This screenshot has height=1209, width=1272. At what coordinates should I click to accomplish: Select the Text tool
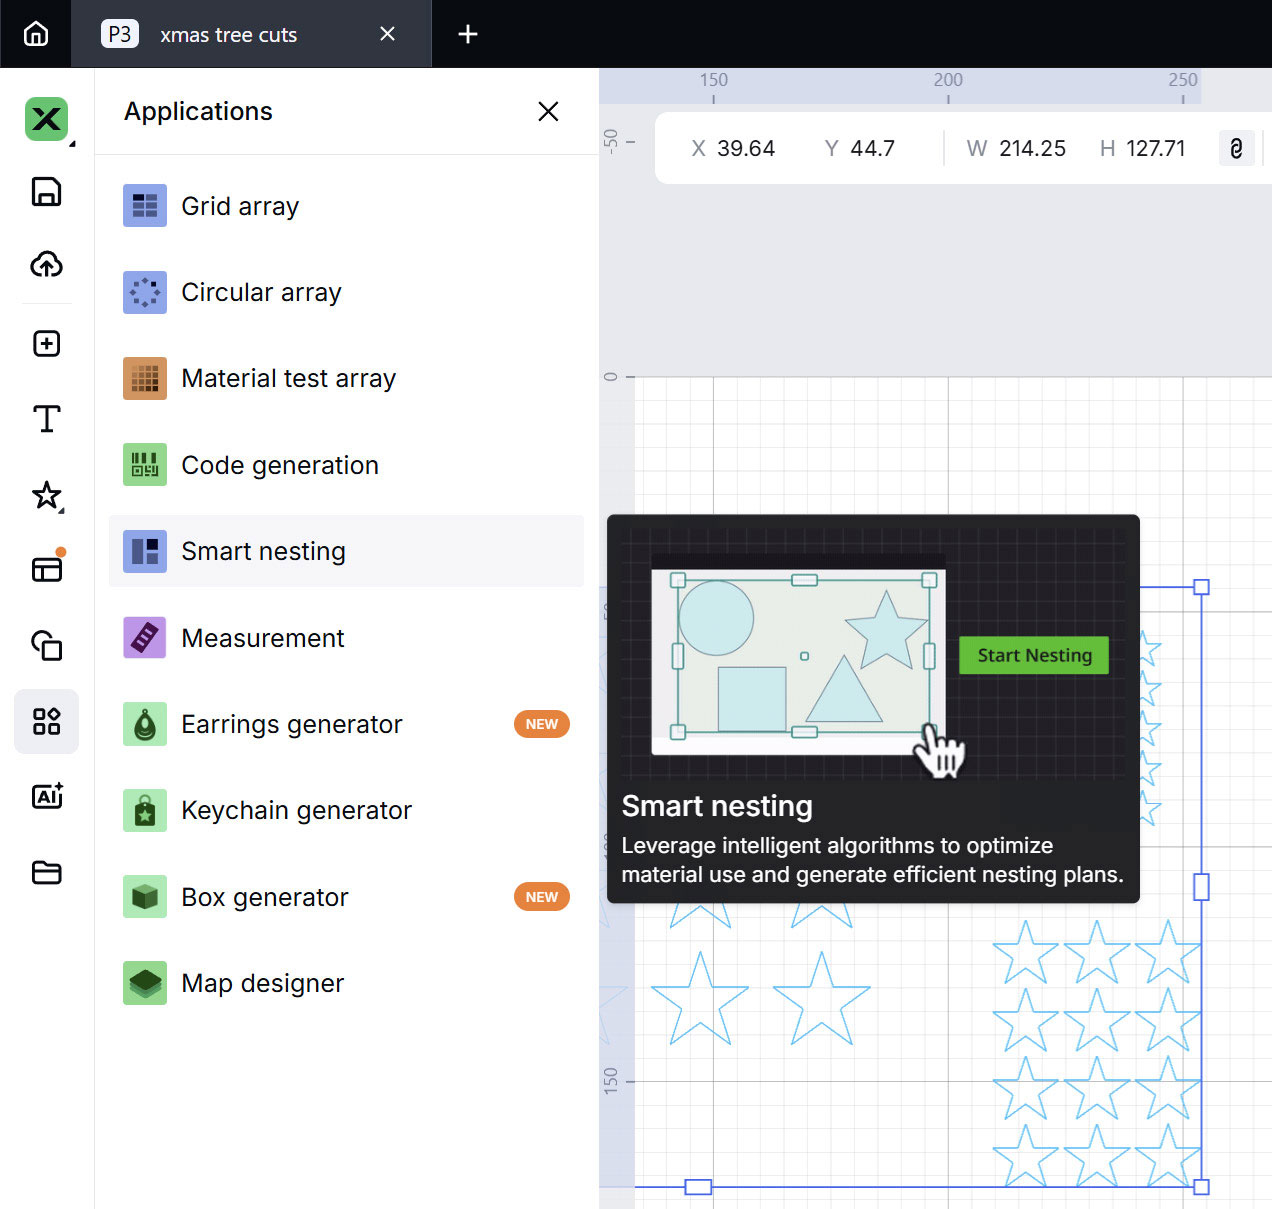46,418
